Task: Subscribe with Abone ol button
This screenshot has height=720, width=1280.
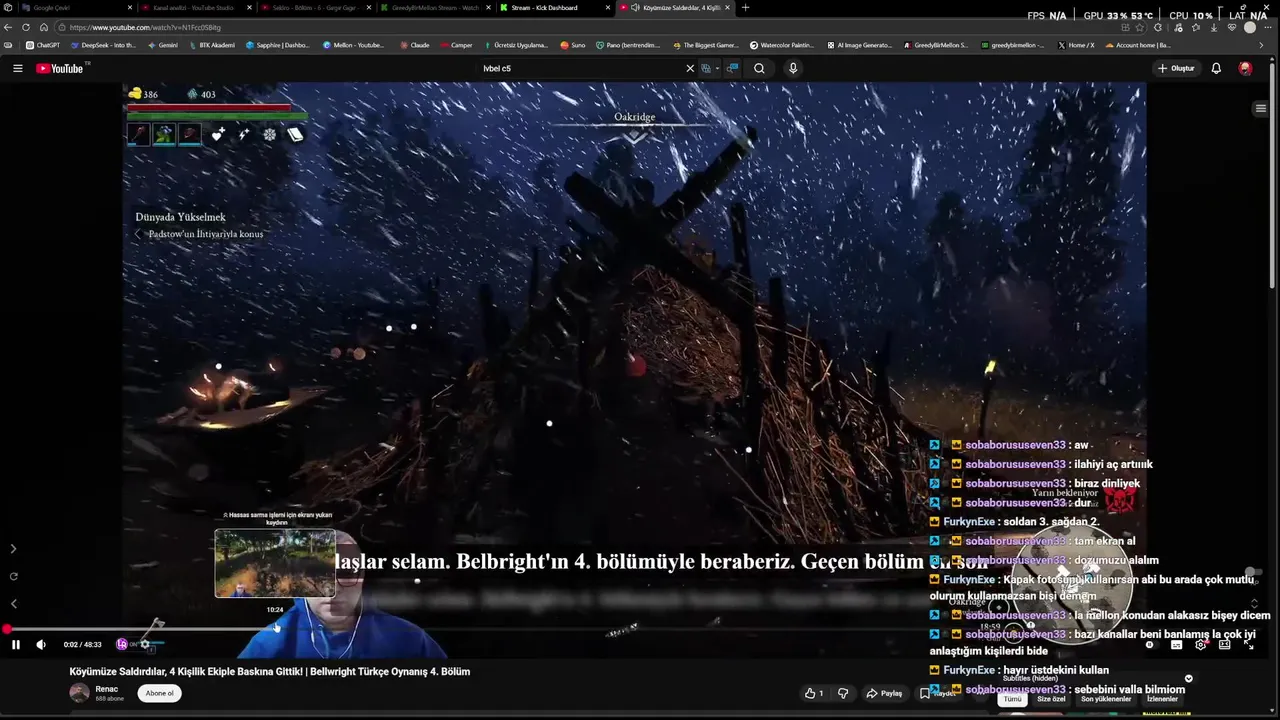Action: 160,693
